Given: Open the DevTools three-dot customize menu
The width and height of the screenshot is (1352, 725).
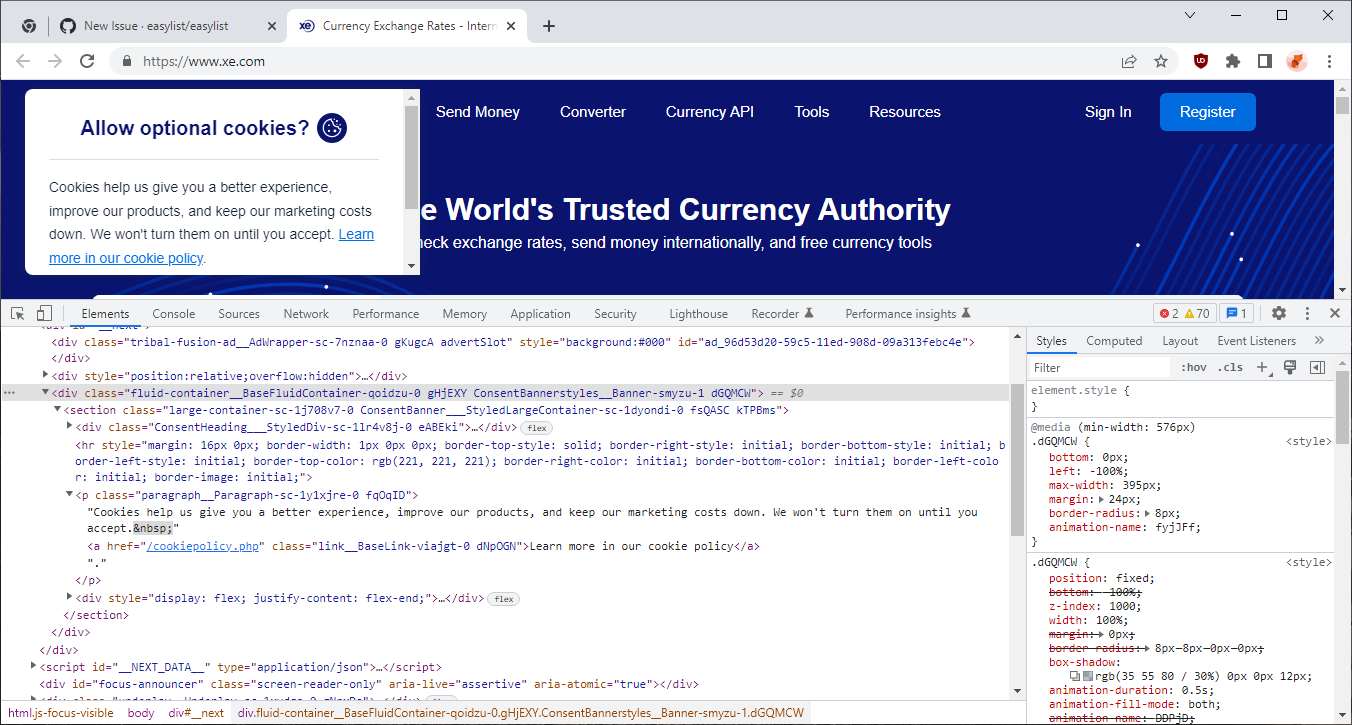Looking at the screenshot, I should (x=1306, y=313).
